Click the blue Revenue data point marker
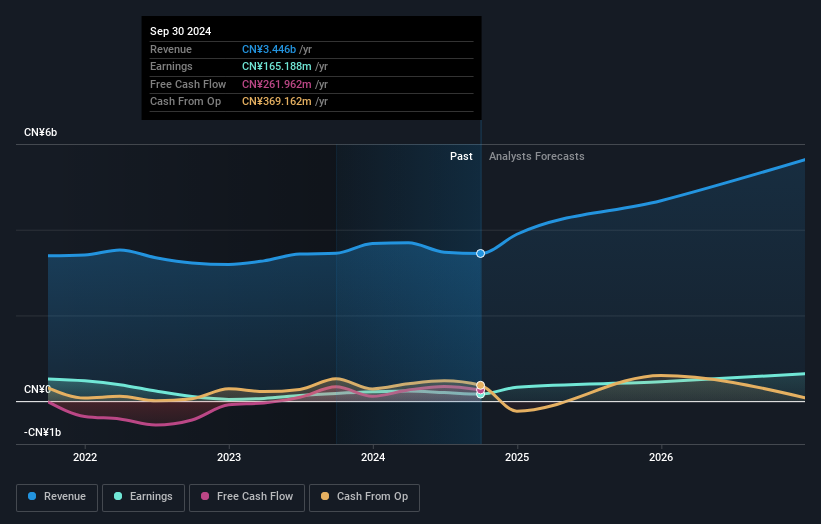The height and width of the screenshot is (524, 821). coord(480,253)
